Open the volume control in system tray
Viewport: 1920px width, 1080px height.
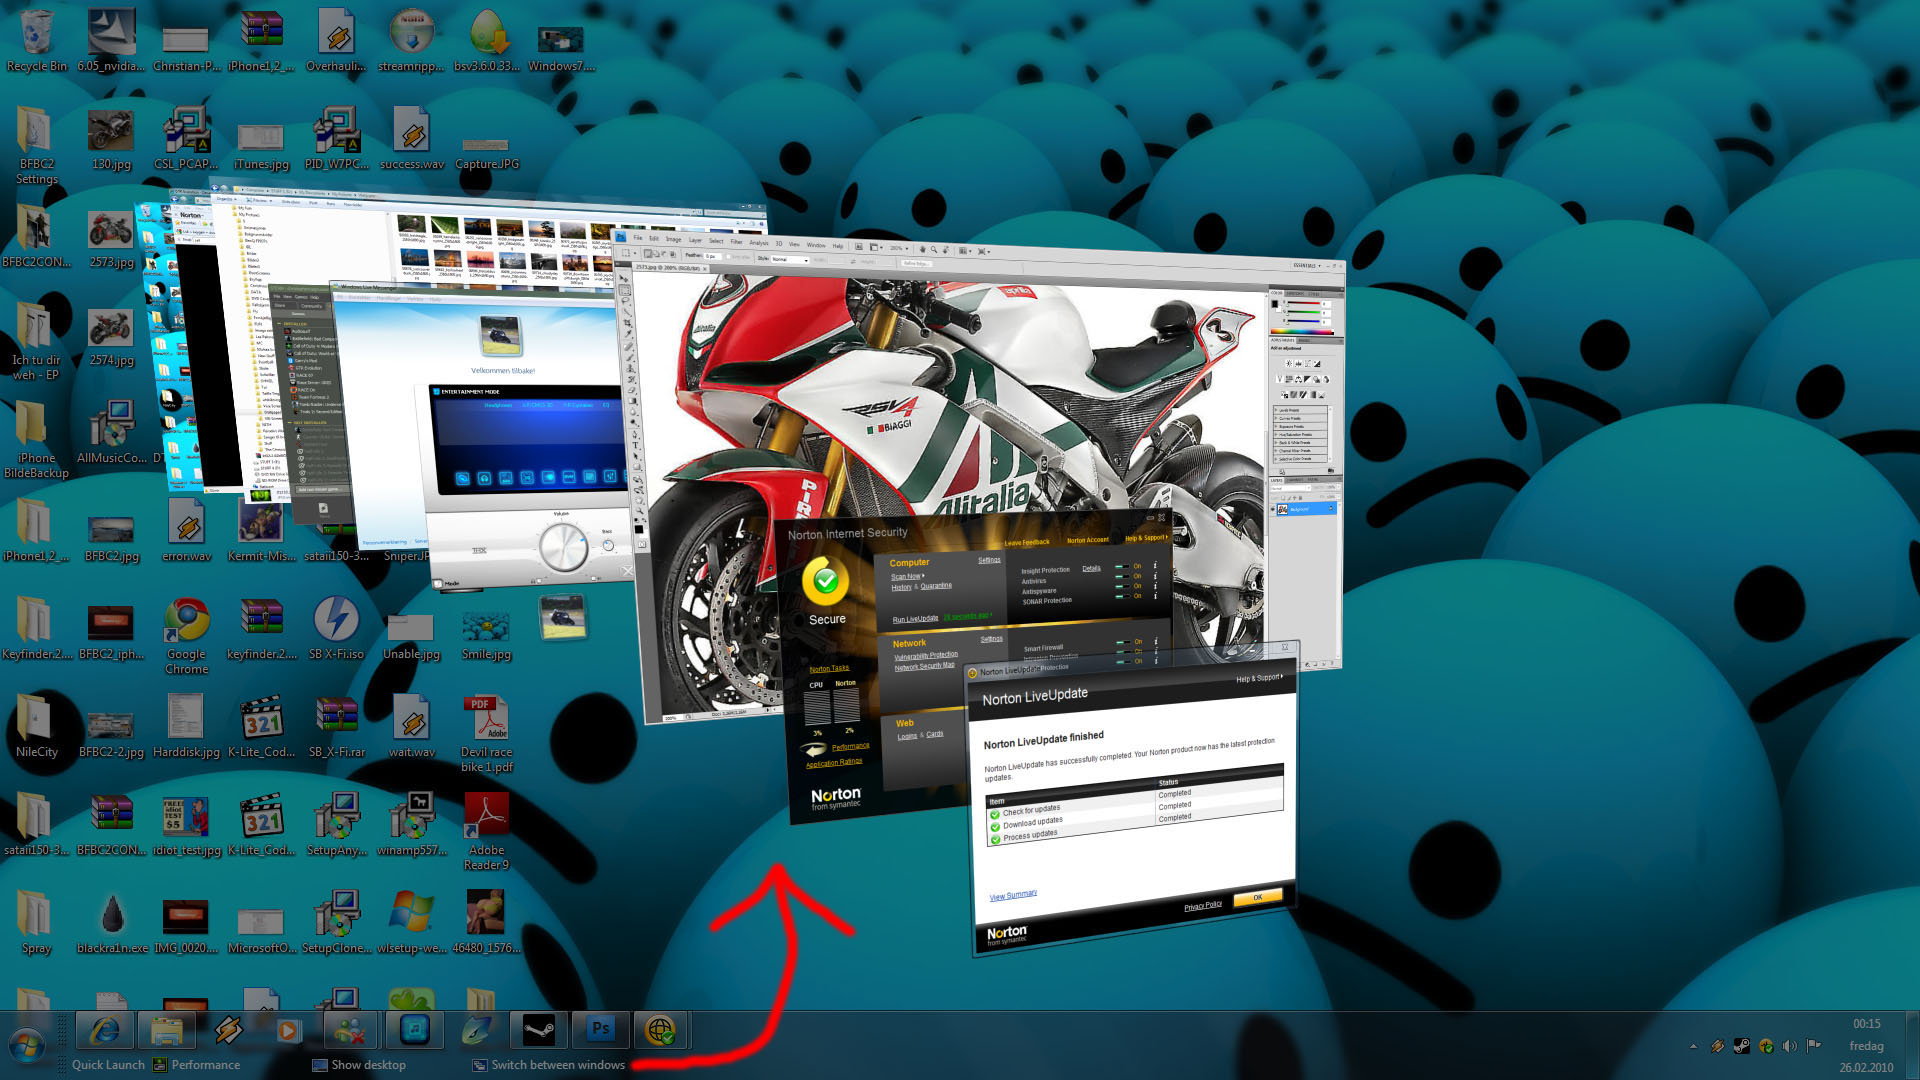pyautogui.click(x=1790, y=1046)
